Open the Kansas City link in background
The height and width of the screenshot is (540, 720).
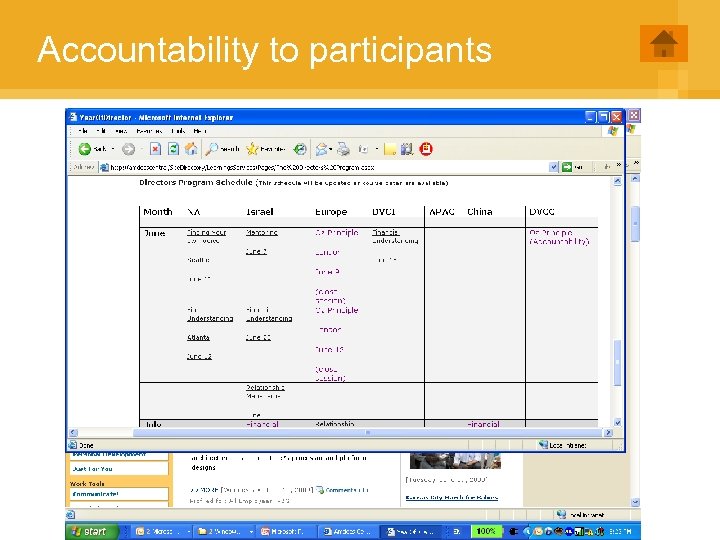click(x=451, y=497)
